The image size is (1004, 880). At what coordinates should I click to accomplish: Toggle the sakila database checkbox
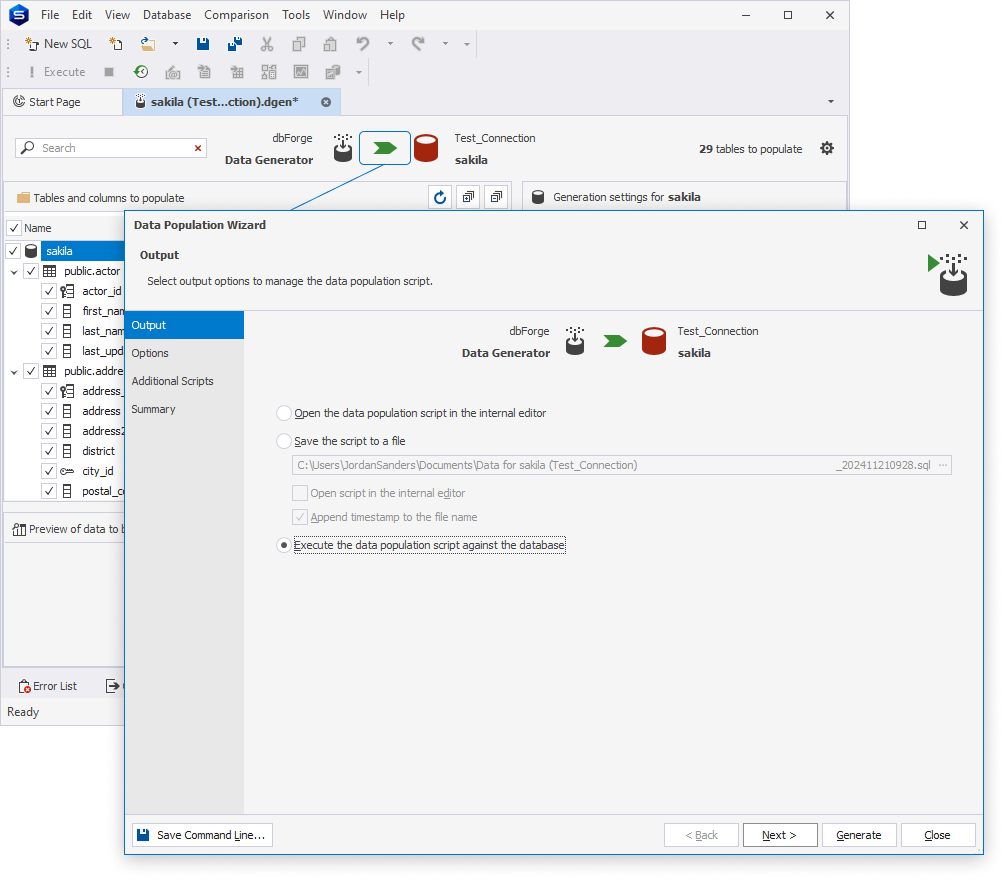(13, 251)
